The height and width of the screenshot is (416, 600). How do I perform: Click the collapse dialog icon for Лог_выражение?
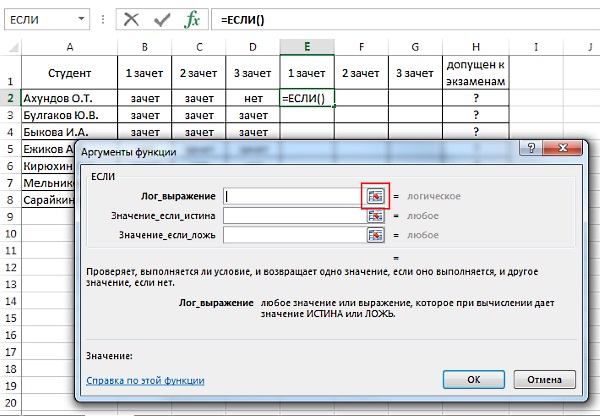pyautogui.click(x=375, y=197)
